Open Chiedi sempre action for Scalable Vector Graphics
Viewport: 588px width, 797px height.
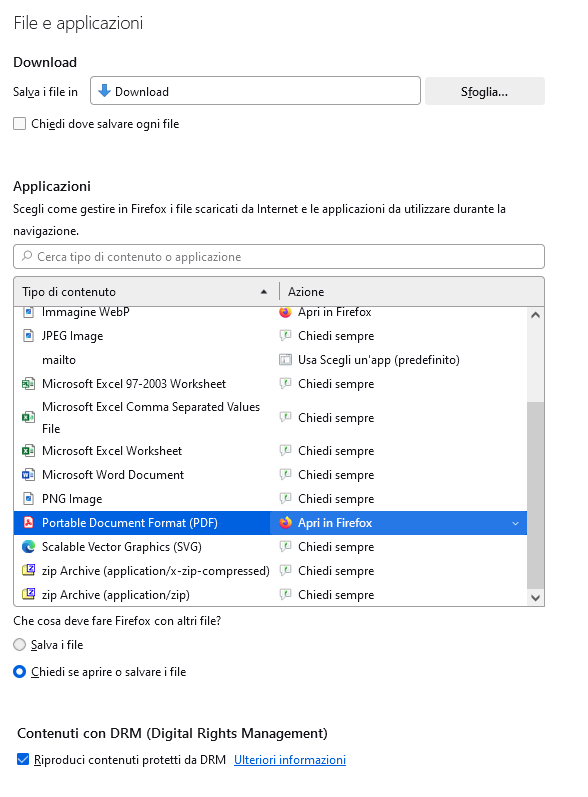(336, 546)
